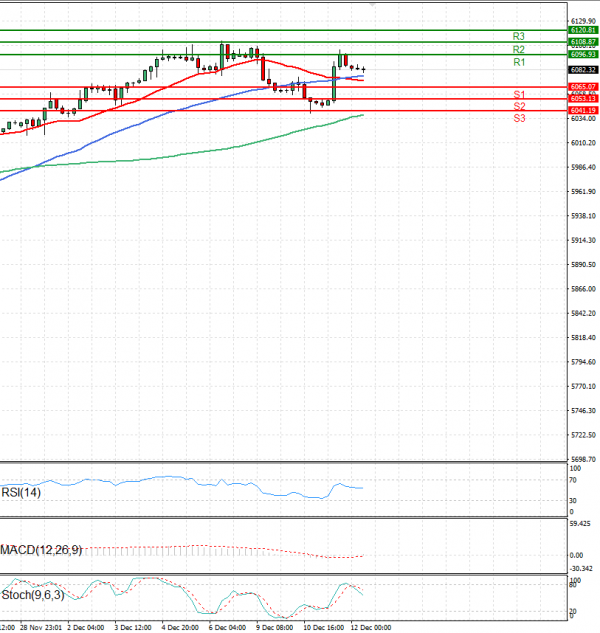Select the S3 support label
This screenshot has height=633, width=600.
click(x=519, y=118)
